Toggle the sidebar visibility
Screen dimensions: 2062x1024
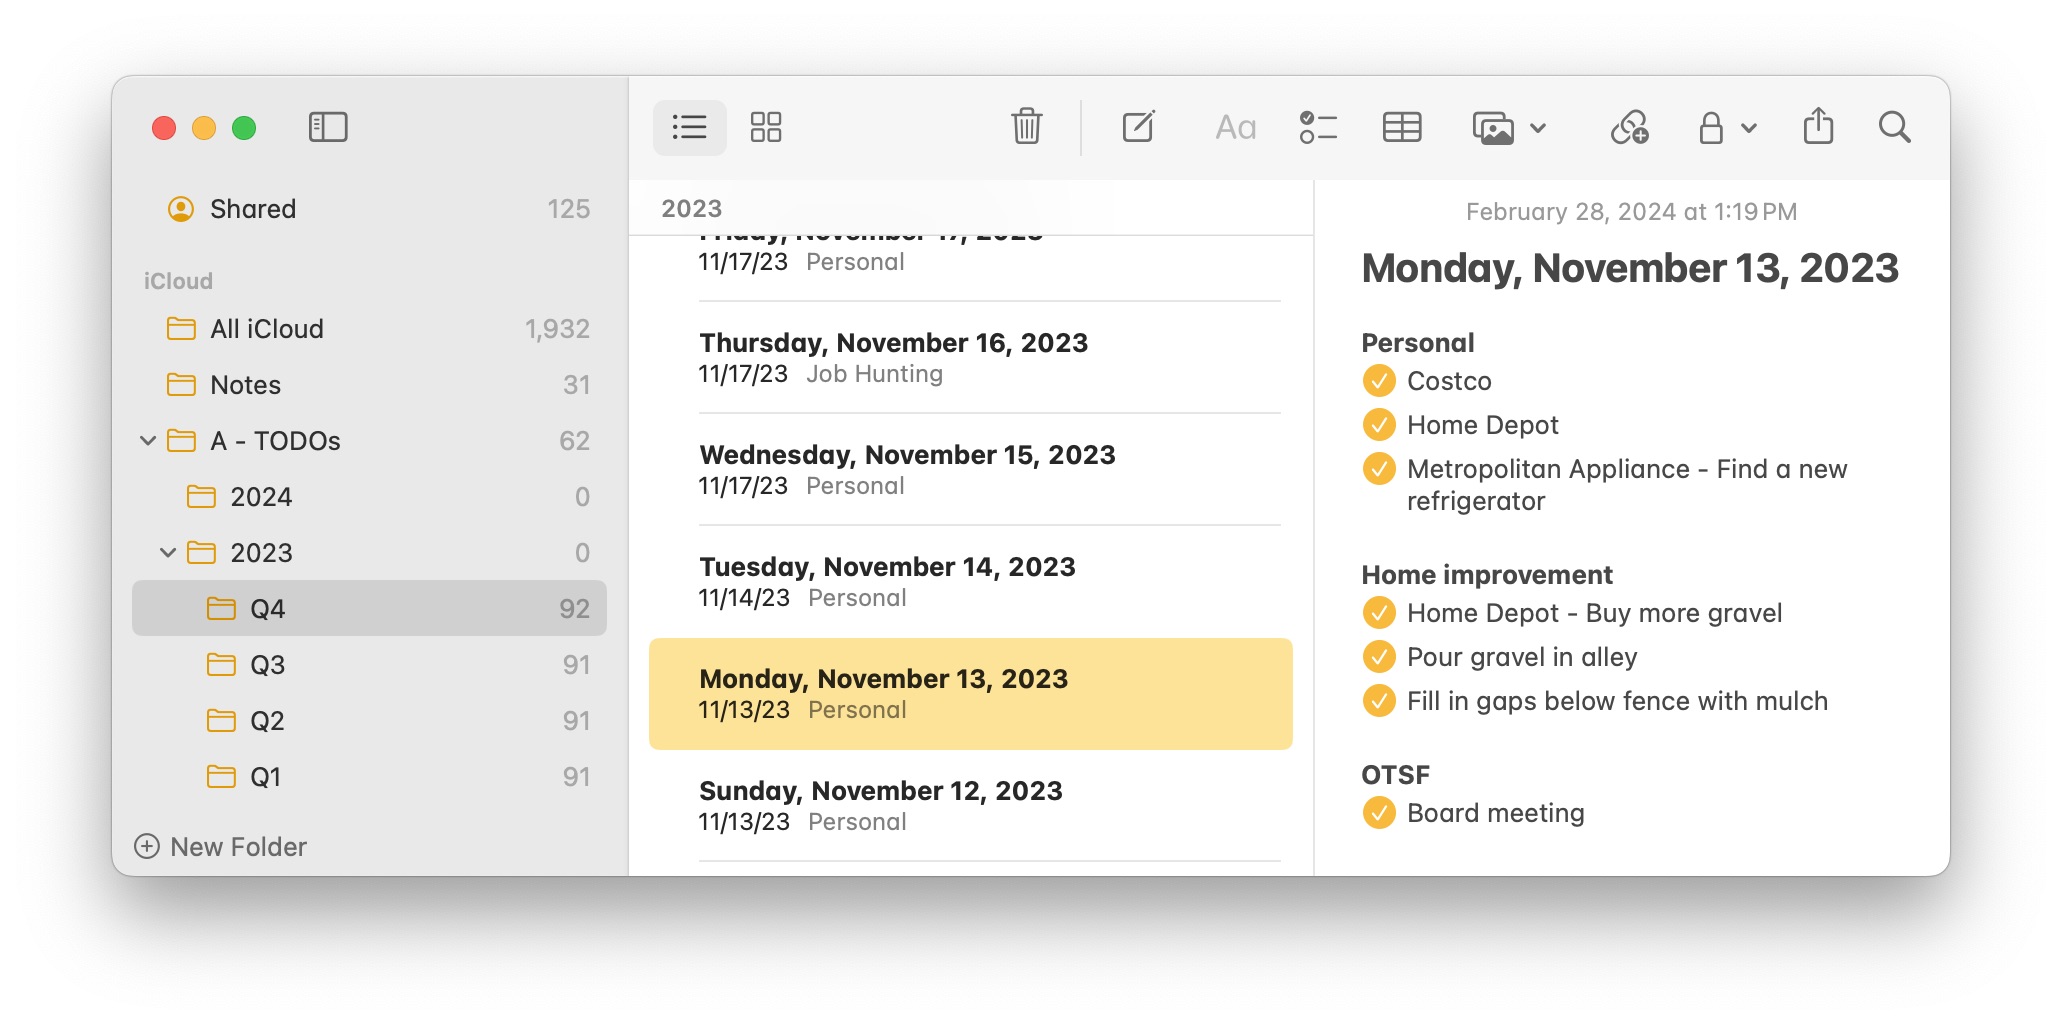point(327,128)
